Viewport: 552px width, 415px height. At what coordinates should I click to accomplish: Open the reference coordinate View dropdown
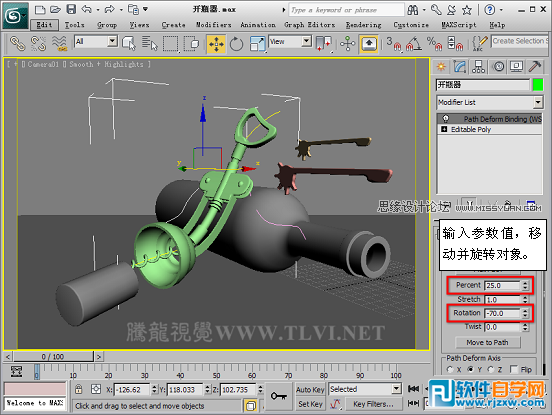click(307, 41)
